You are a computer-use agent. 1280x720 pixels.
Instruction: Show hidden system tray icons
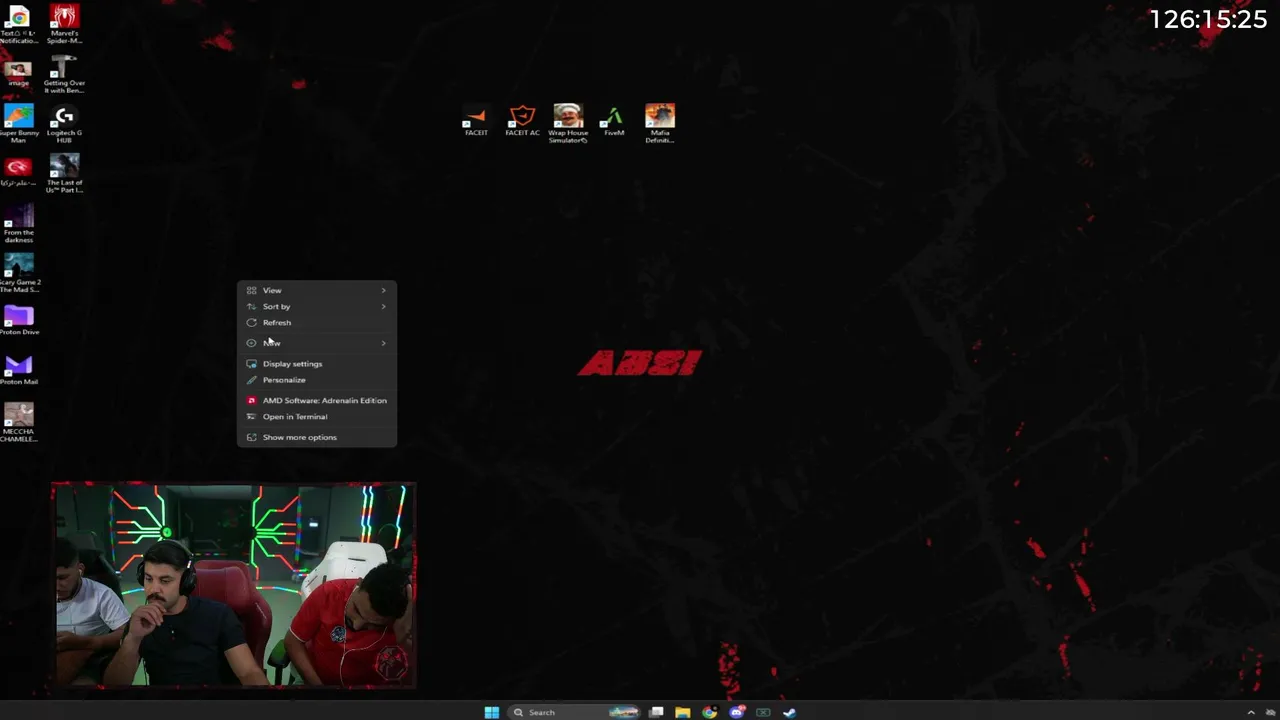[1250, 712]
